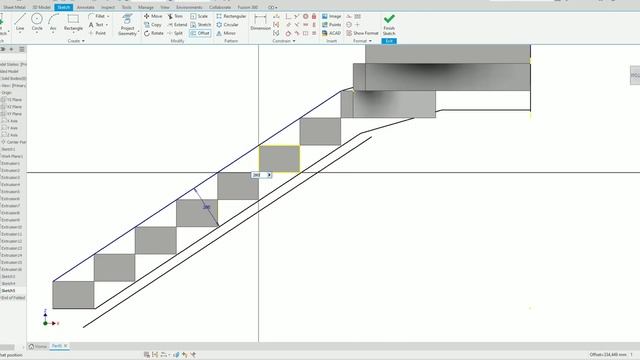The image size is (640, 360).
Task: Click the highlighted yellow stair step rectangle
Action: point(279,159)
